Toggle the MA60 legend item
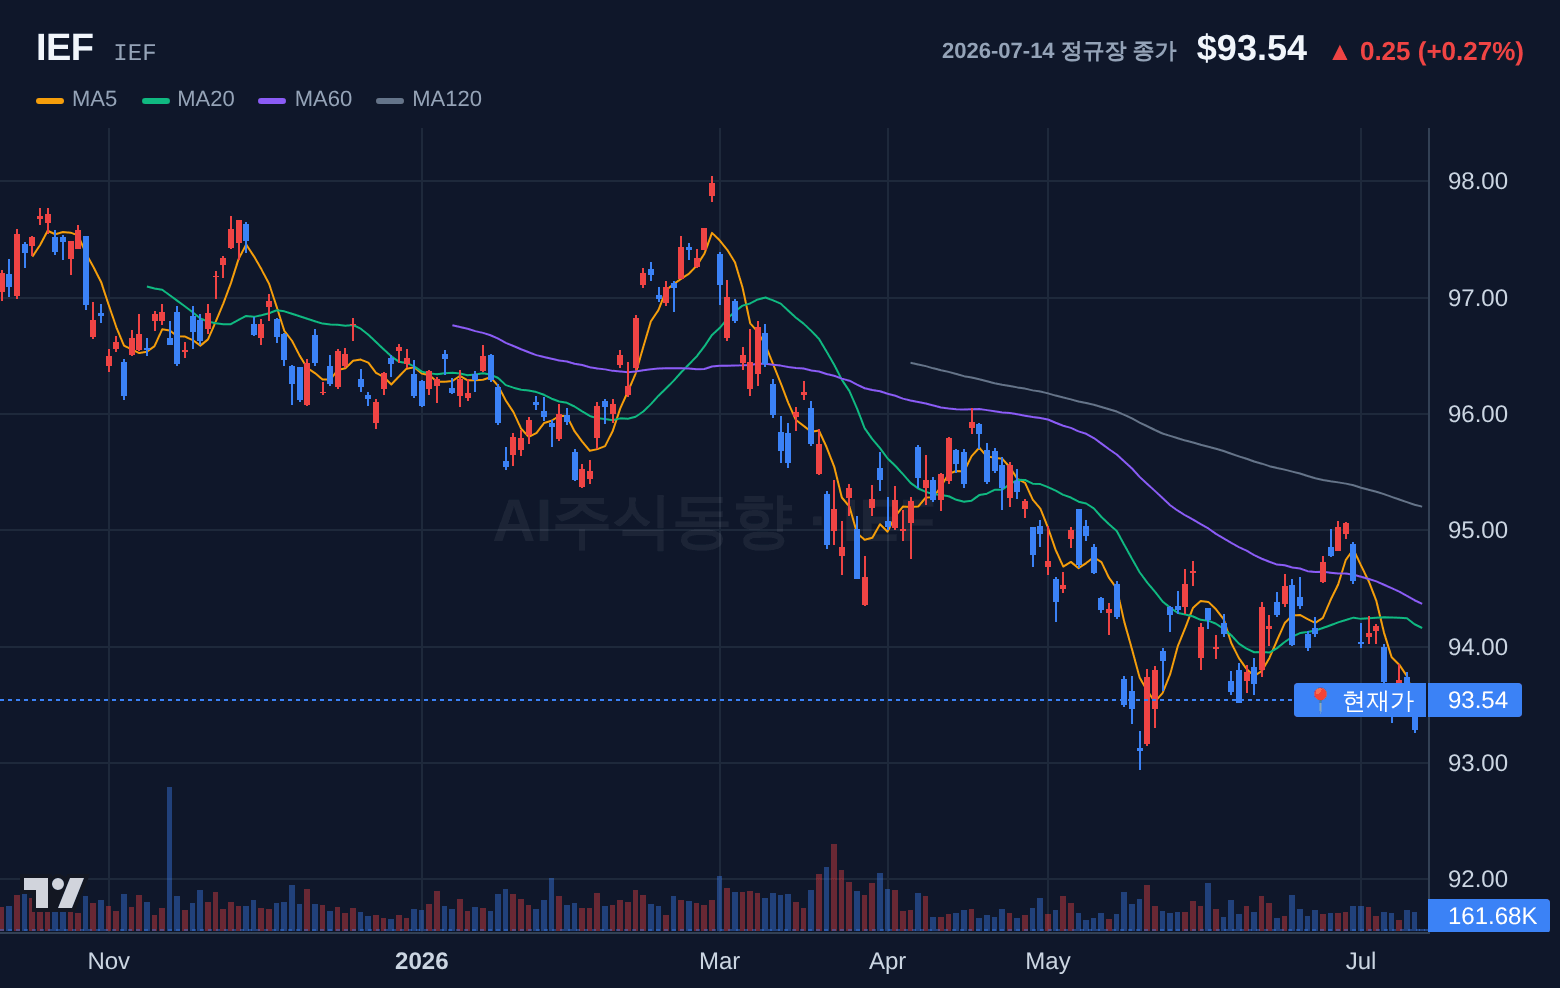 [305, 99]
